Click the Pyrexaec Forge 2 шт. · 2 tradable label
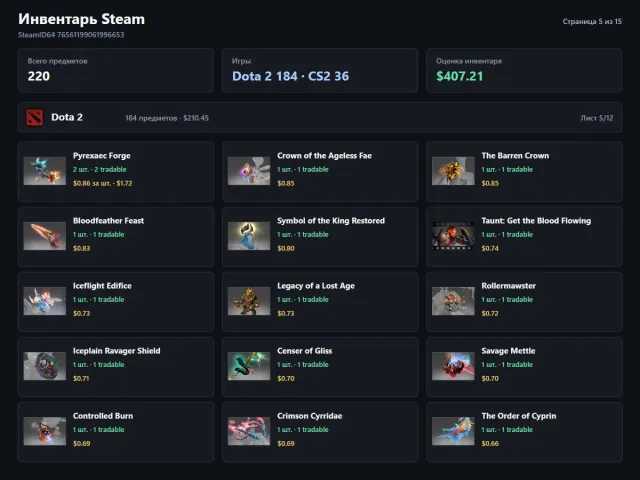Viewport: 640px width, 480px height. [100, 169]
